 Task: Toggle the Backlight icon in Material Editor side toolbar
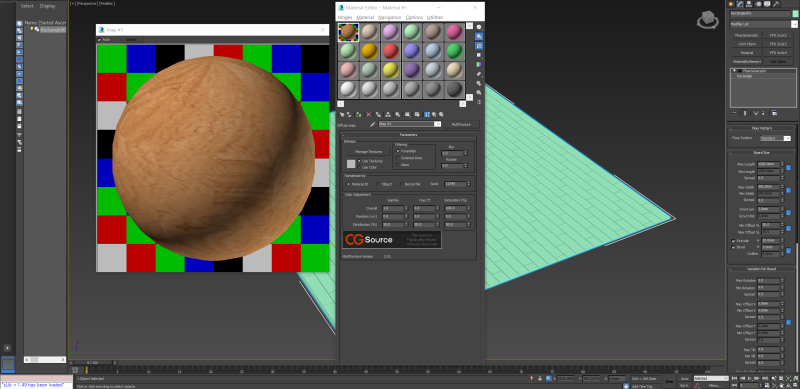tap(479, 36)
